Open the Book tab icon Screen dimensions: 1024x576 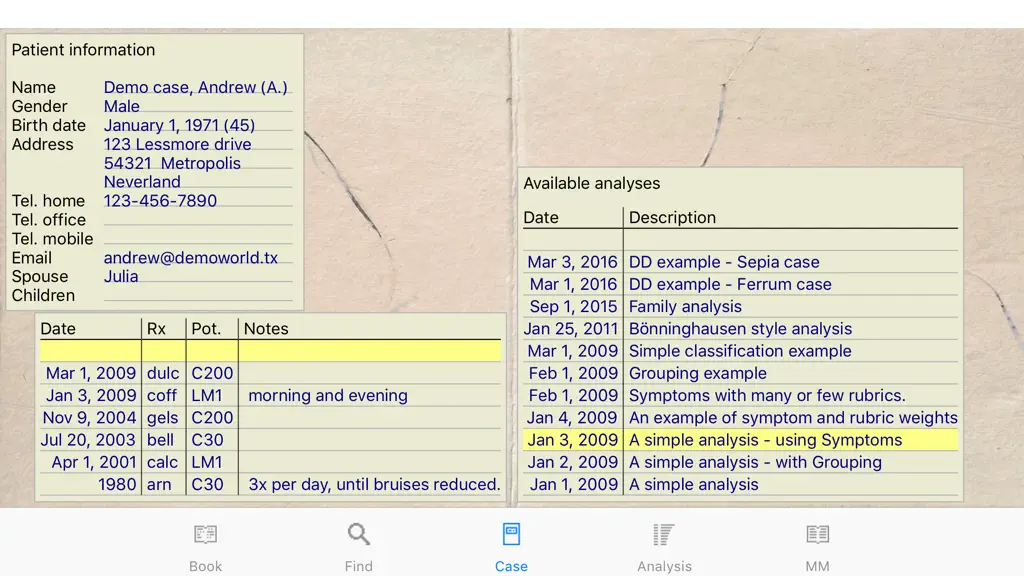[205, 534]
